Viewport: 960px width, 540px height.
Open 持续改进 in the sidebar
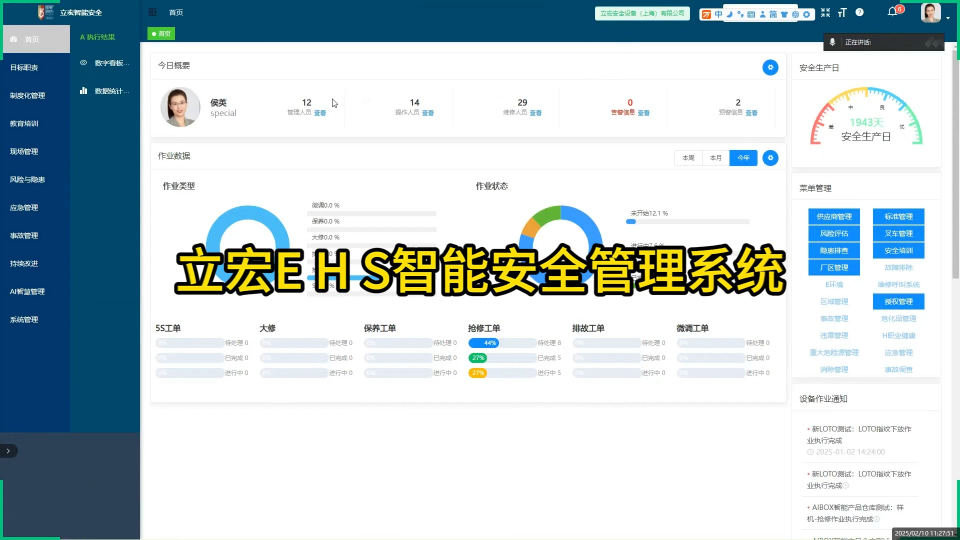24,264
